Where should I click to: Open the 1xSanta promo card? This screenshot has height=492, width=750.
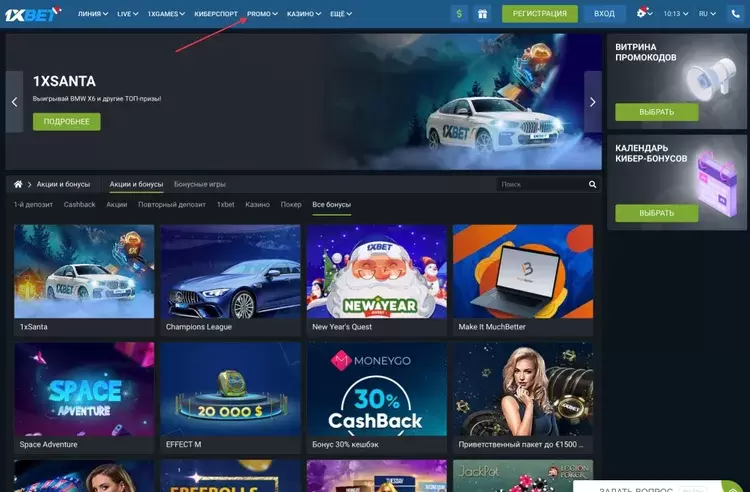[x=84, y=280]
